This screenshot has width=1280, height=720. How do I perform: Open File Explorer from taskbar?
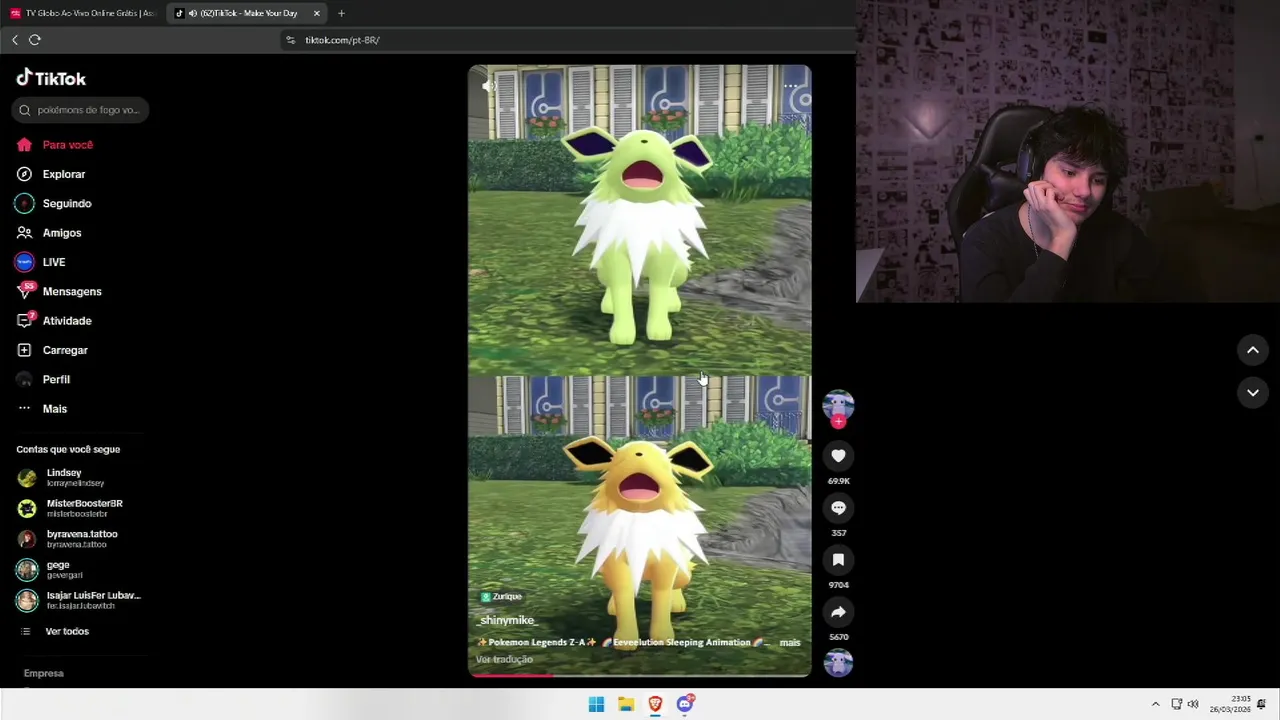point(626,704)
